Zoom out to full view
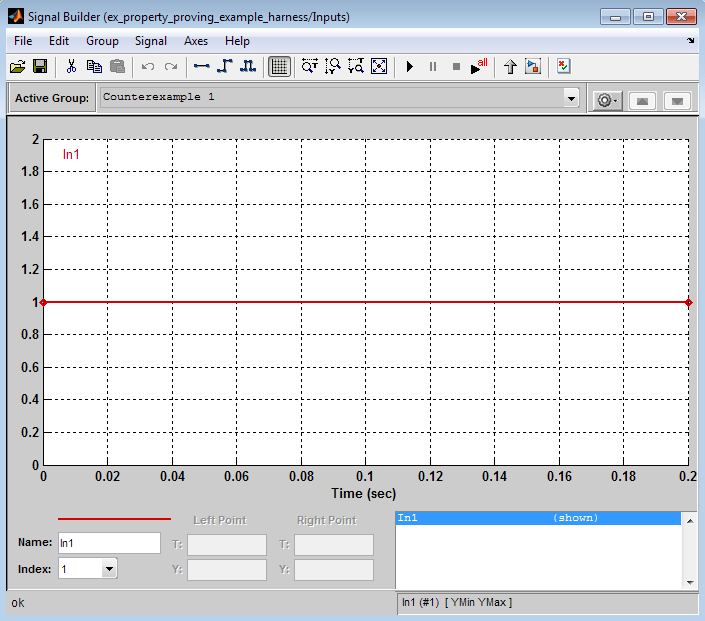The width and height of the screenshot is (705, 621). tap(379, 67)
